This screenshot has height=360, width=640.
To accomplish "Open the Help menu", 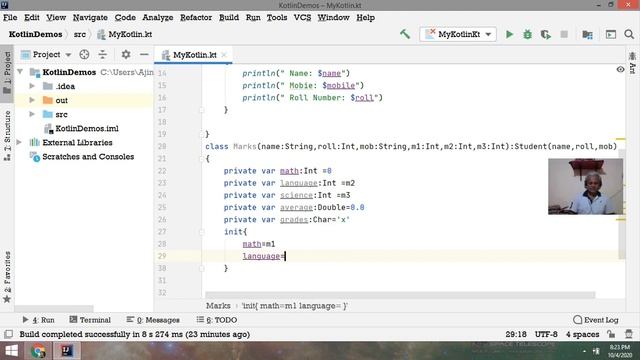I will 365,18.
